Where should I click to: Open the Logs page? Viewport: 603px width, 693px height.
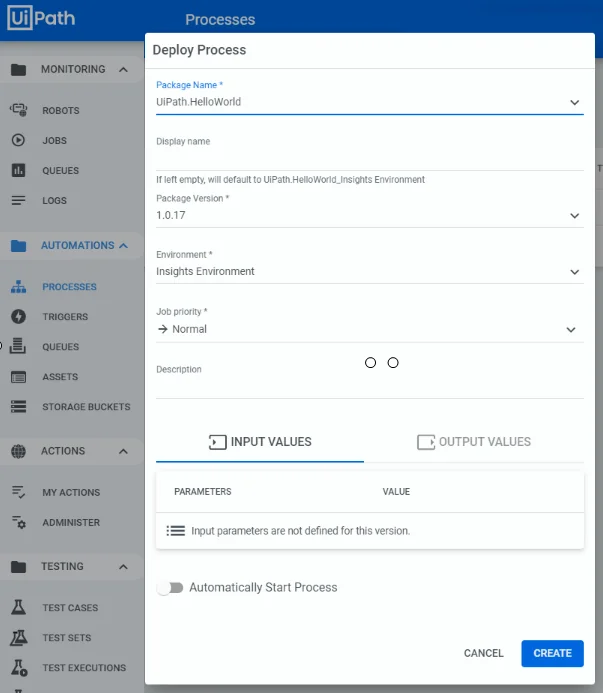tap(54, 201)
